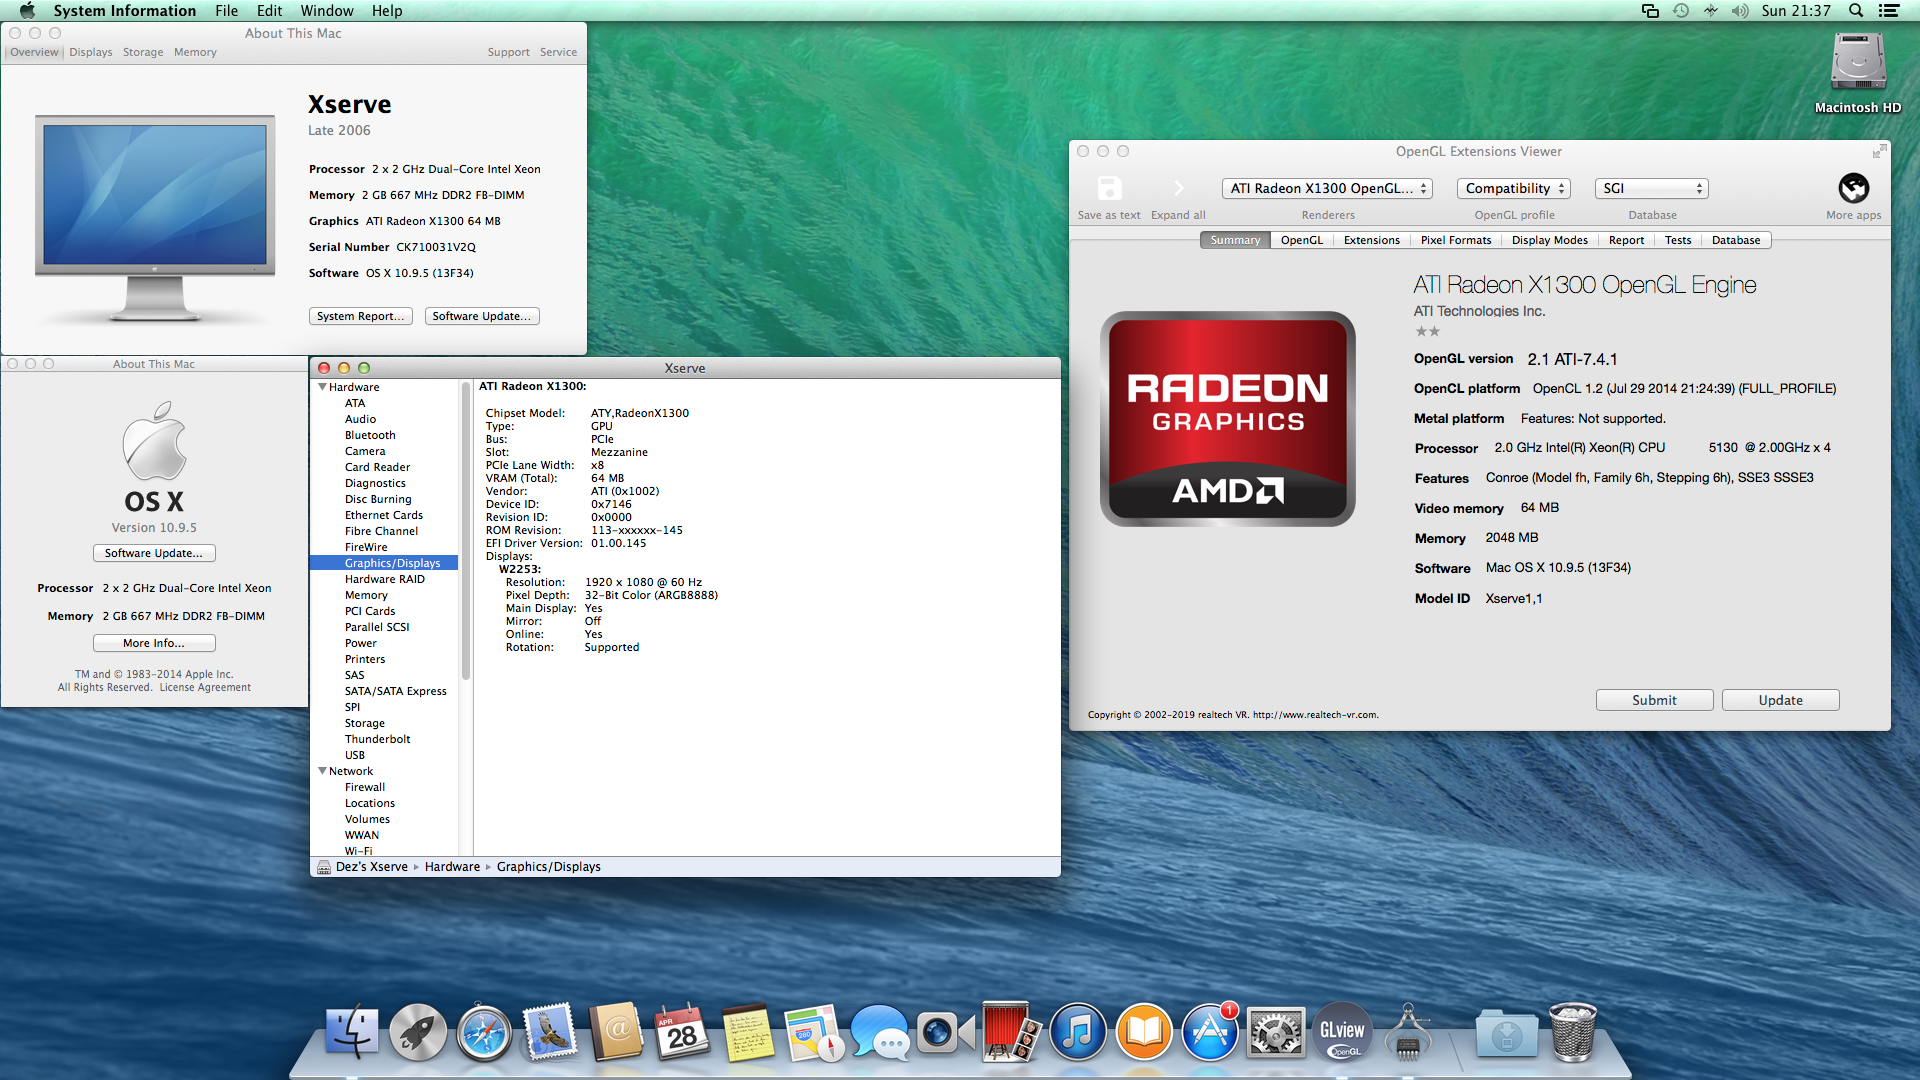Open Time Machine menu bar icon

(1681, 11)
